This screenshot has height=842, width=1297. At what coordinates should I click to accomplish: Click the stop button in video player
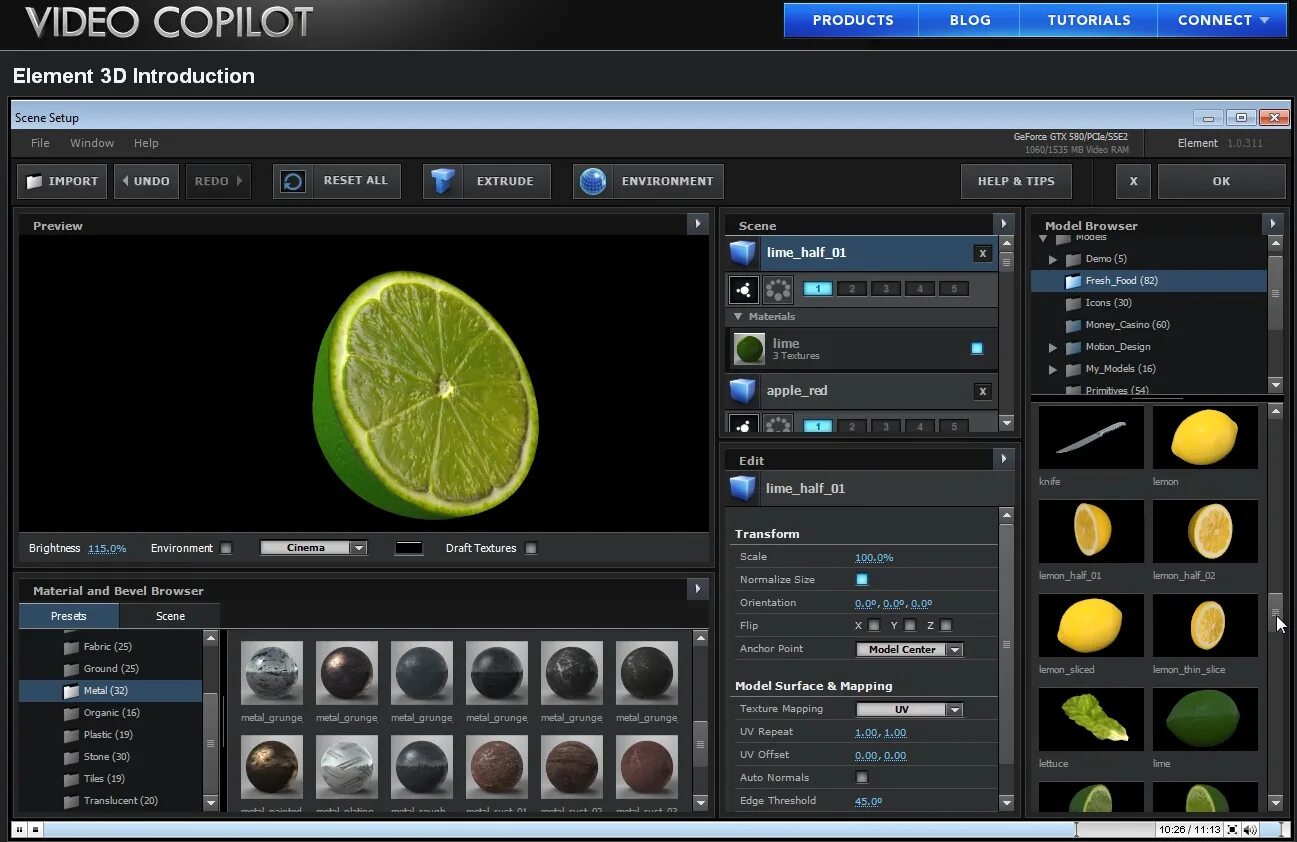(x=35, y=829)
